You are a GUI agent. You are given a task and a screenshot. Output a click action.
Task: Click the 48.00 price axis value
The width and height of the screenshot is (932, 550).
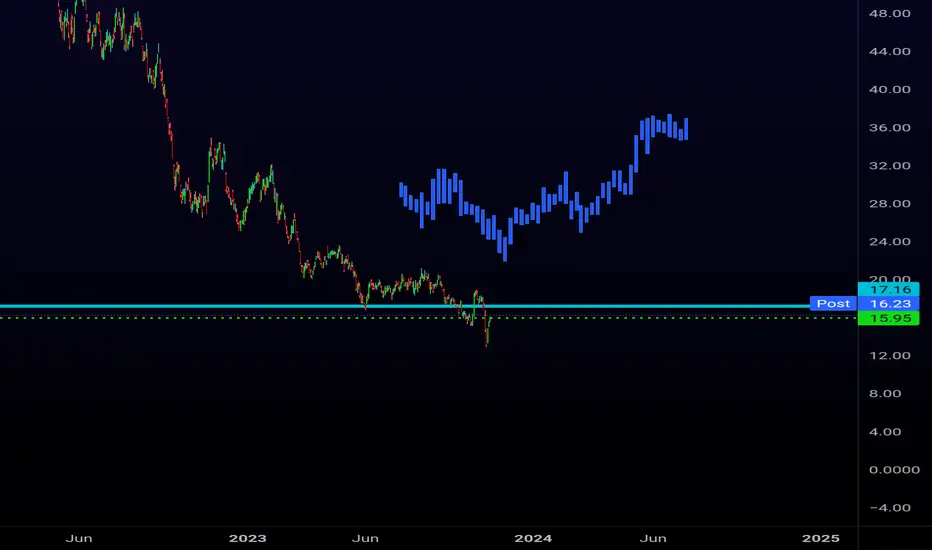click(889, 13)
